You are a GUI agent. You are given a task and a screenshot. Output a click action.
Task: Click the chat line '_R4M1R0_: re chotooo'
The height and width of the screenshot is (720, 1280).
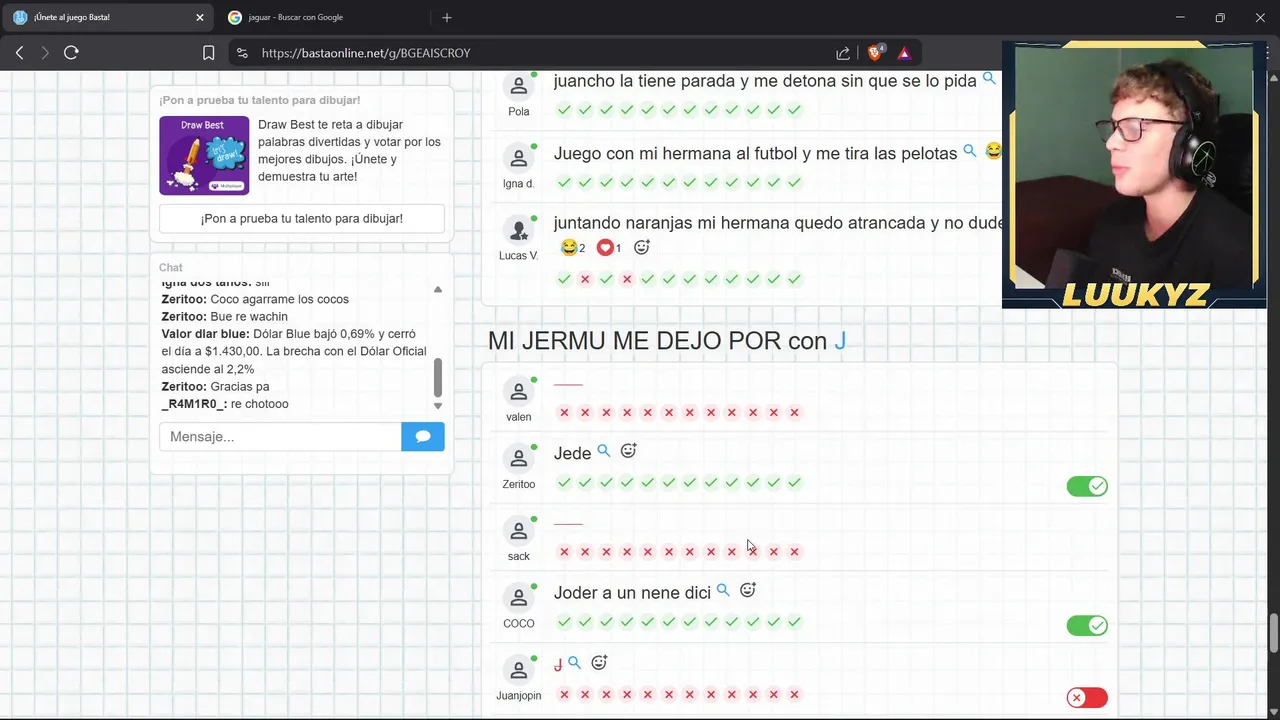(225, 404)
